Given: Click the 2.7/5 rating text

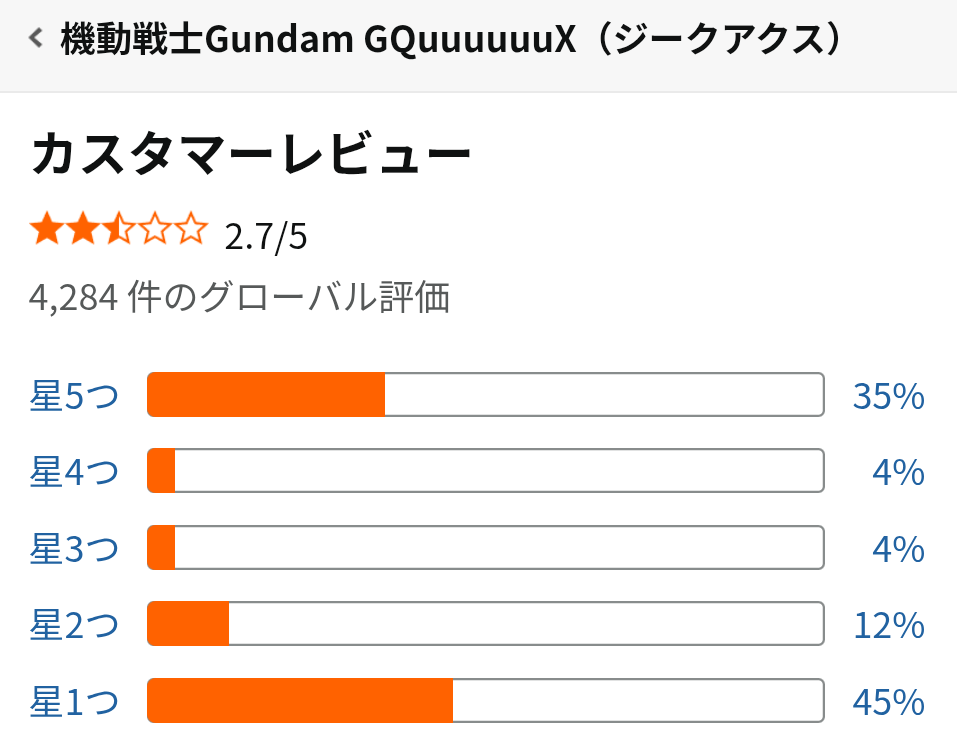Looking at the screenshot, I should point(266,237).
